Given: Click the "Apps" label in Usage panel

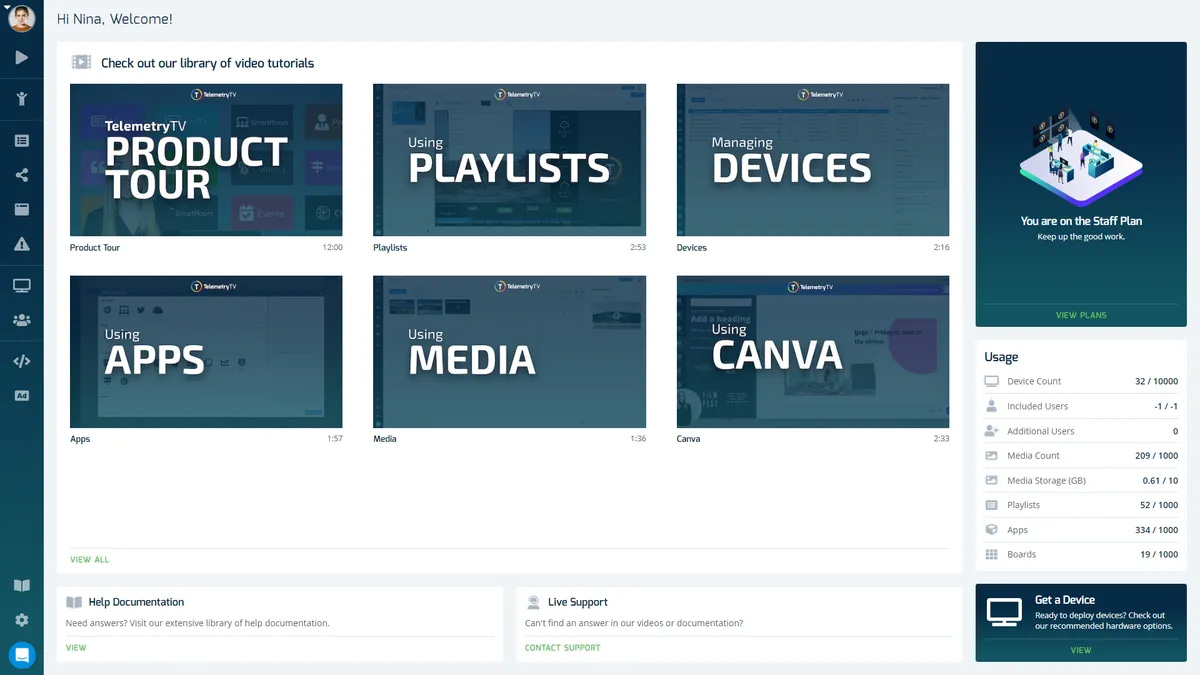Looking at the screenshot, I should pos(1017,530).
